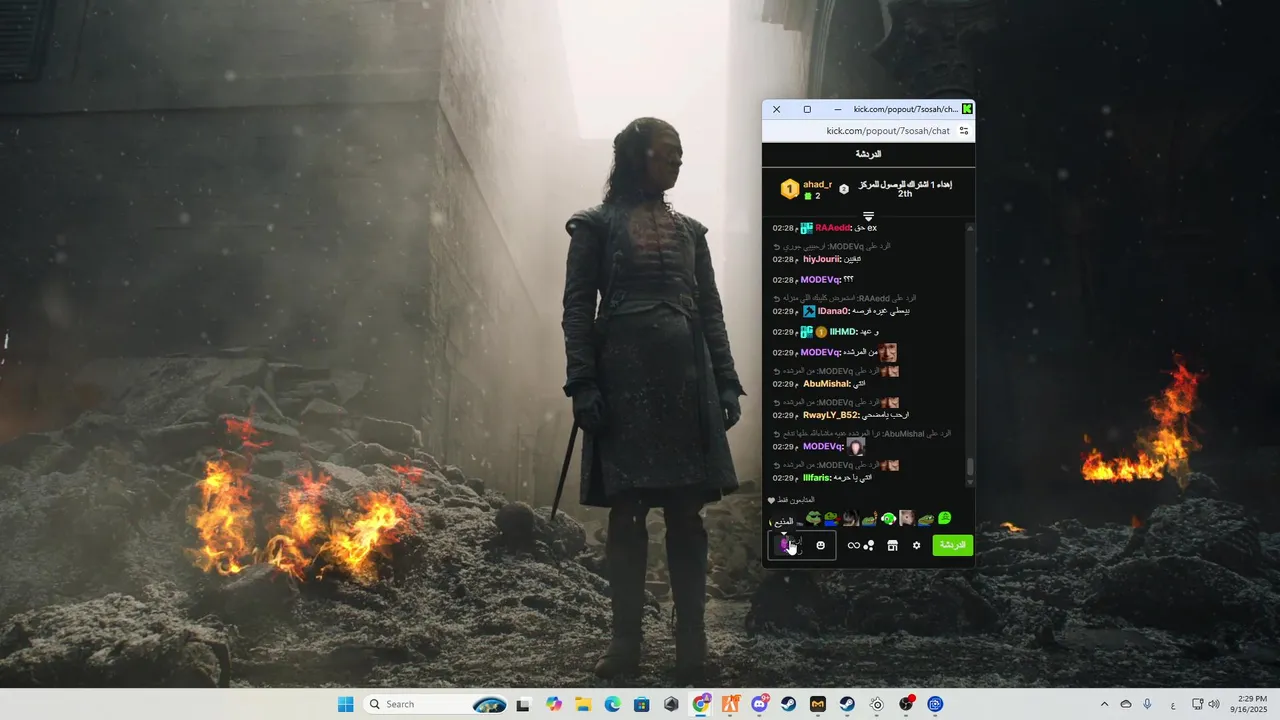The height and width of the screenshot is (720, 1280).
Task: Open chat settings gear icon
Action: (x=916, y=545)
